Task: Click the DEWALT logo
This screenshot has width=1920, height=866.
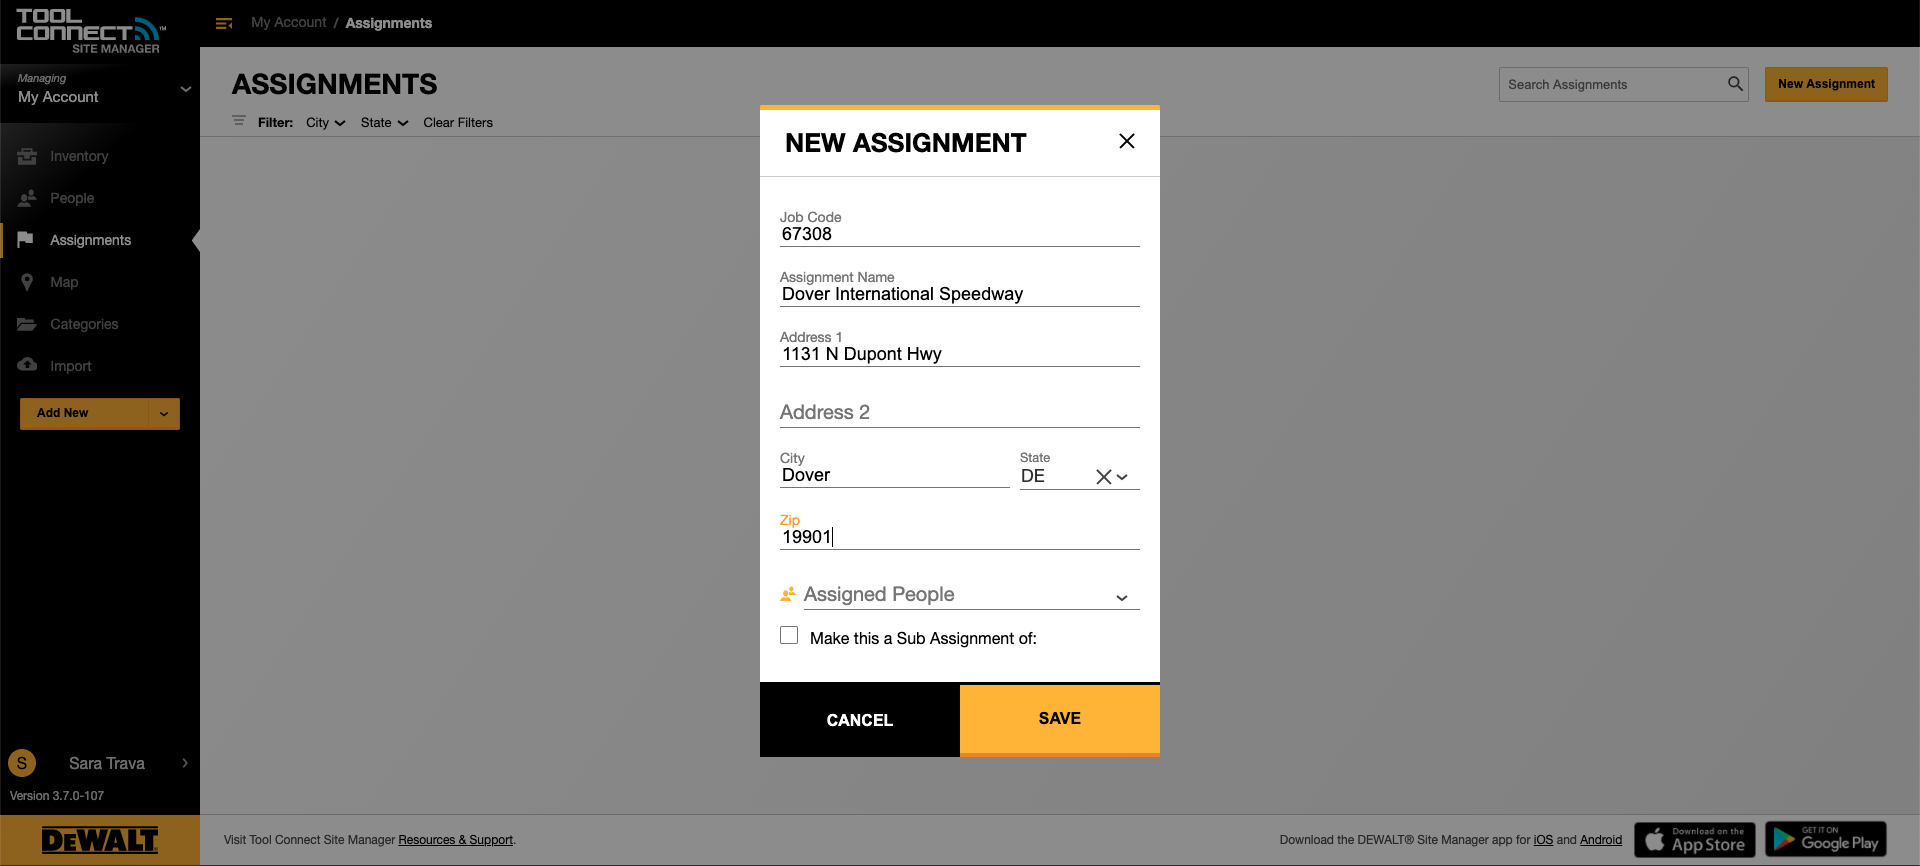Action: tap(100, 840)
